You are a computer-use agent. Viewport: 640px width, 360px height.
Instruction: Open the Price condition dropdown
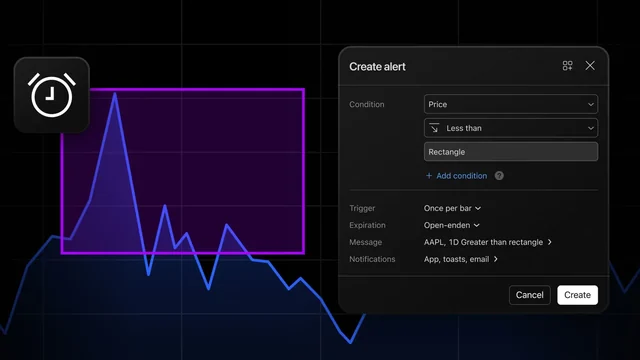[511, 104]
